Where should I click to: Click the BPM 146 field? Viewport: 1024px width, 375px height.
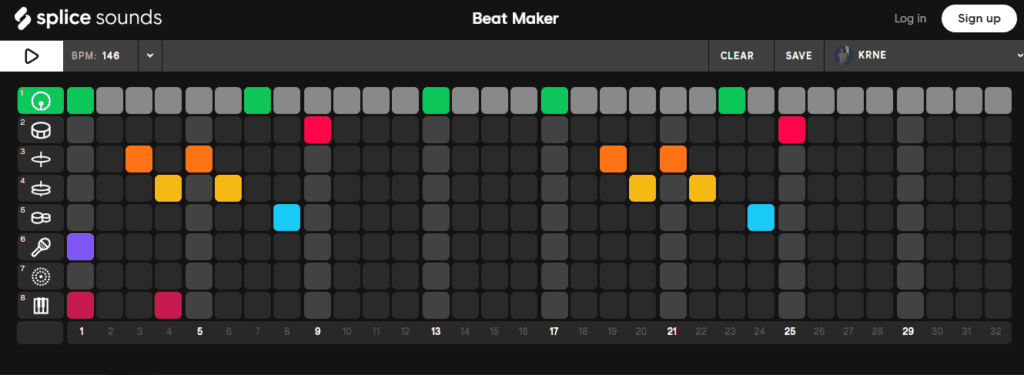(101, 56)
